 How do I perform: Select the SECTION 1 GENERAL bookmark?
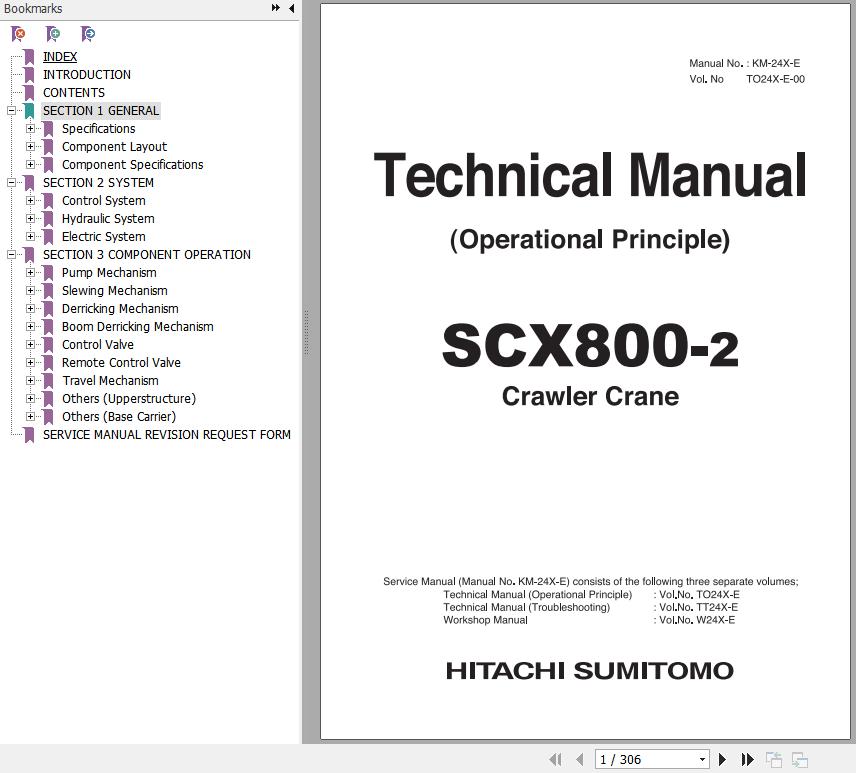101,111
